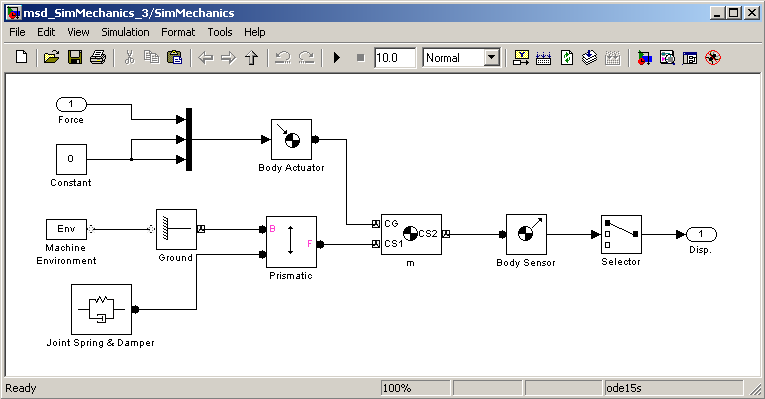
Task: Click the Joint Spring & Damper label
Action: click(101, 343)
